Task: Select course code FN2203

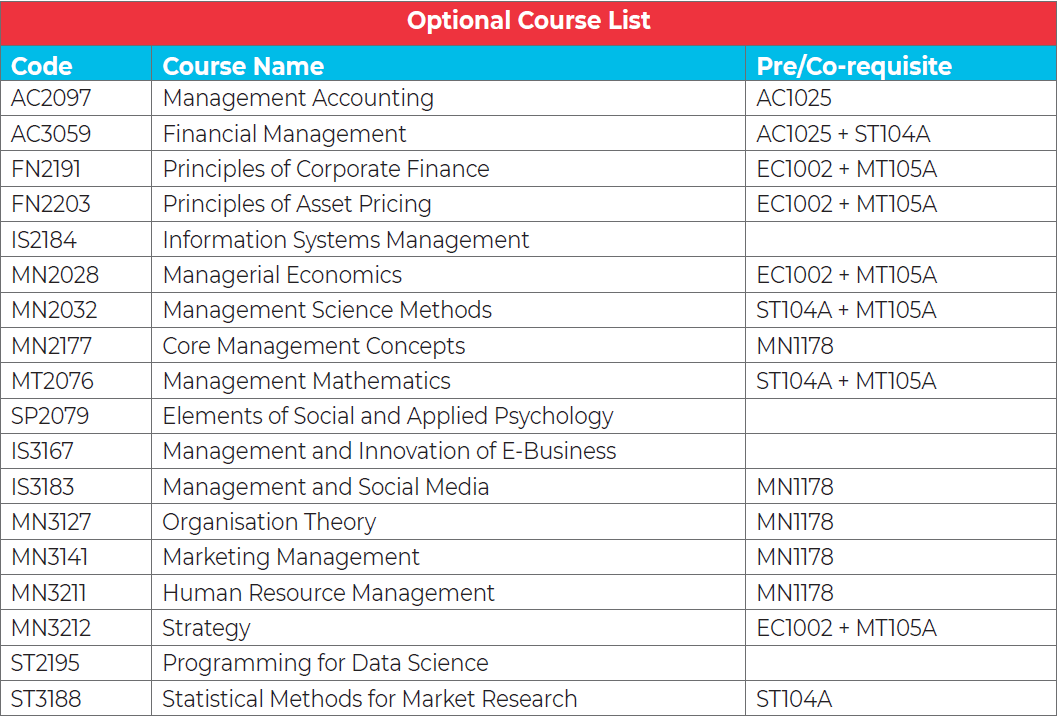Action: [x=51, y=205]
